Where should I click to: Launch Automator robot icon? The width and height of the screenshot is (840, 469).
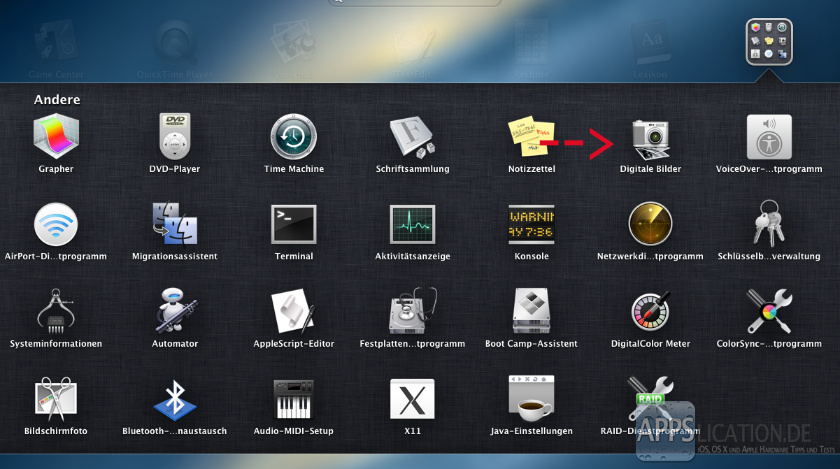click(176, 310)
